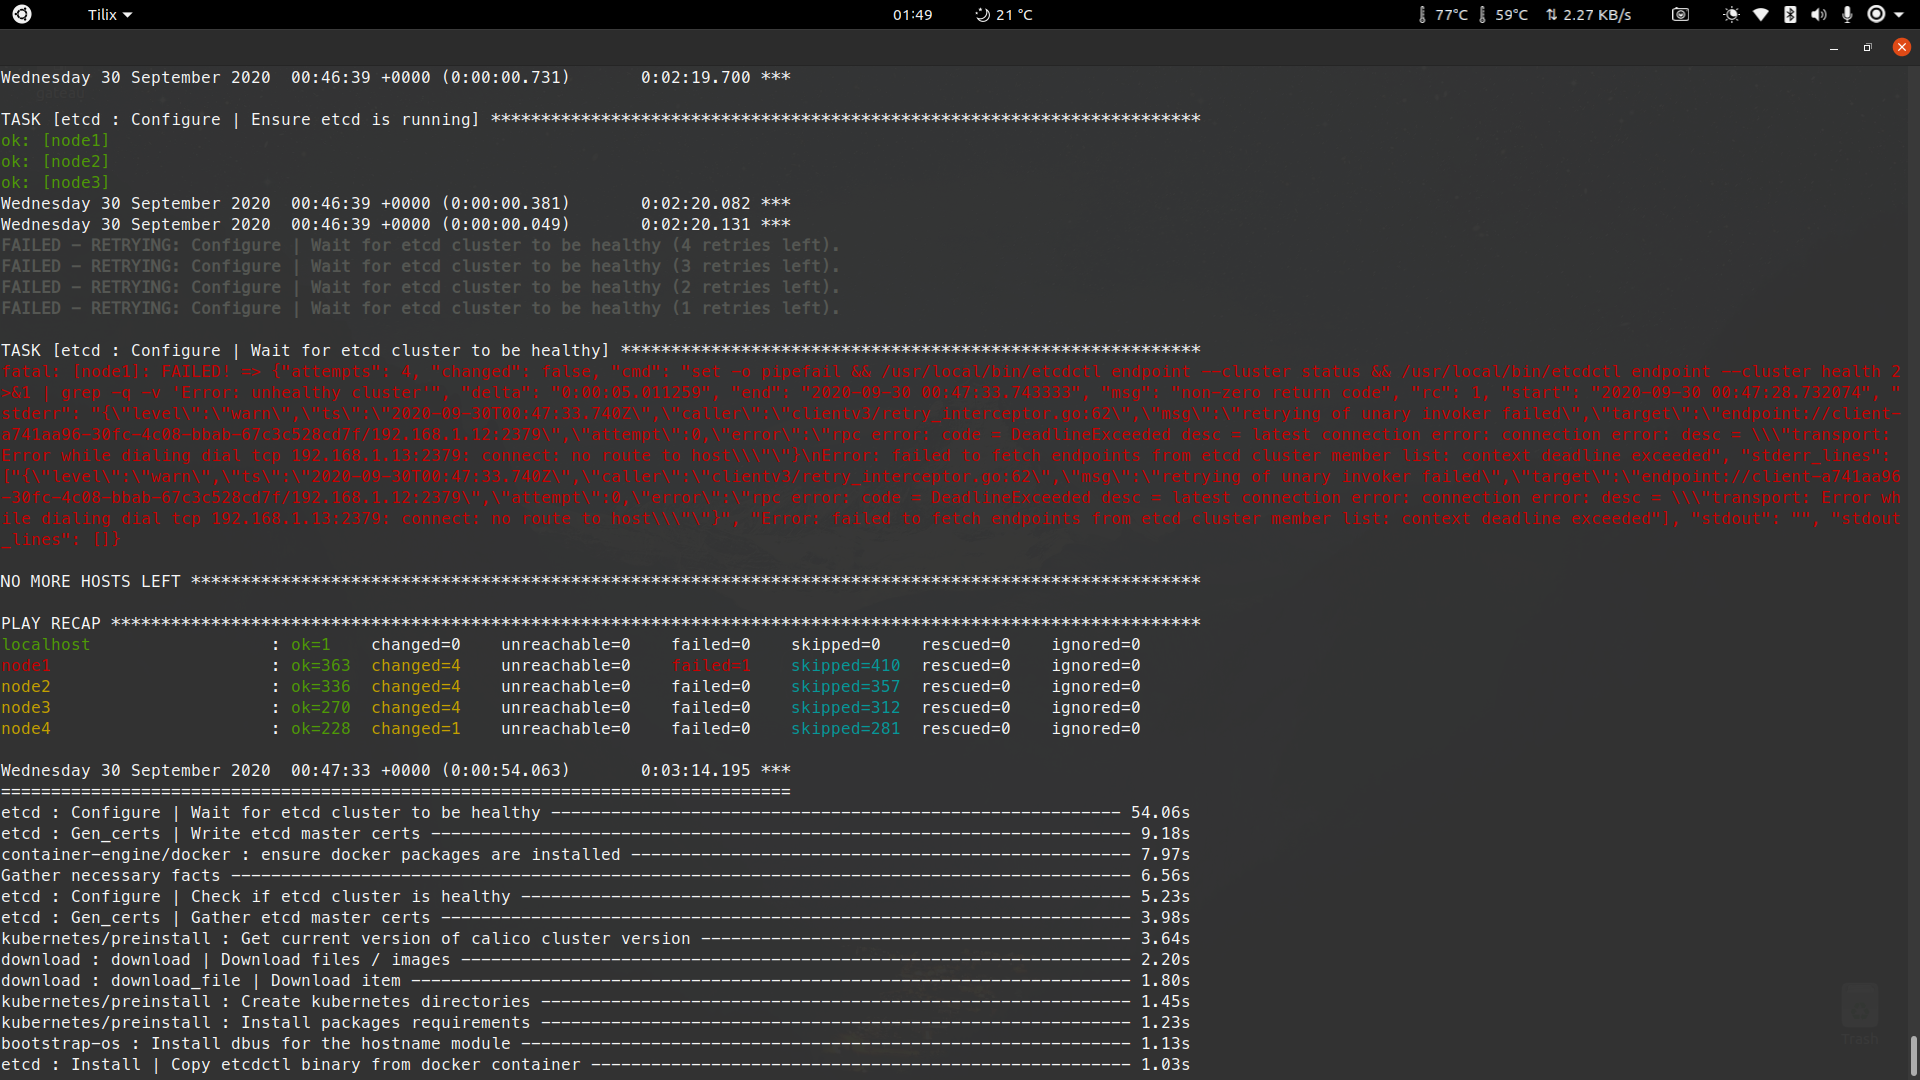1920x1080 pixels.
Task: Open the clock showing 01:49
Action: 912,14
